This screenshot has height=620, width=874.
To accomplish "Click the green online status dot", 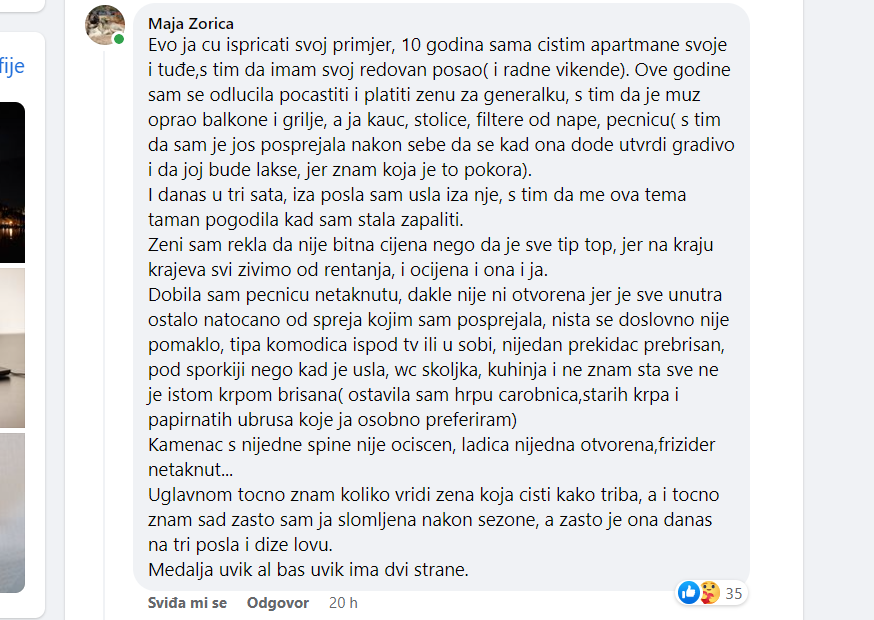I will click(118, 39).
